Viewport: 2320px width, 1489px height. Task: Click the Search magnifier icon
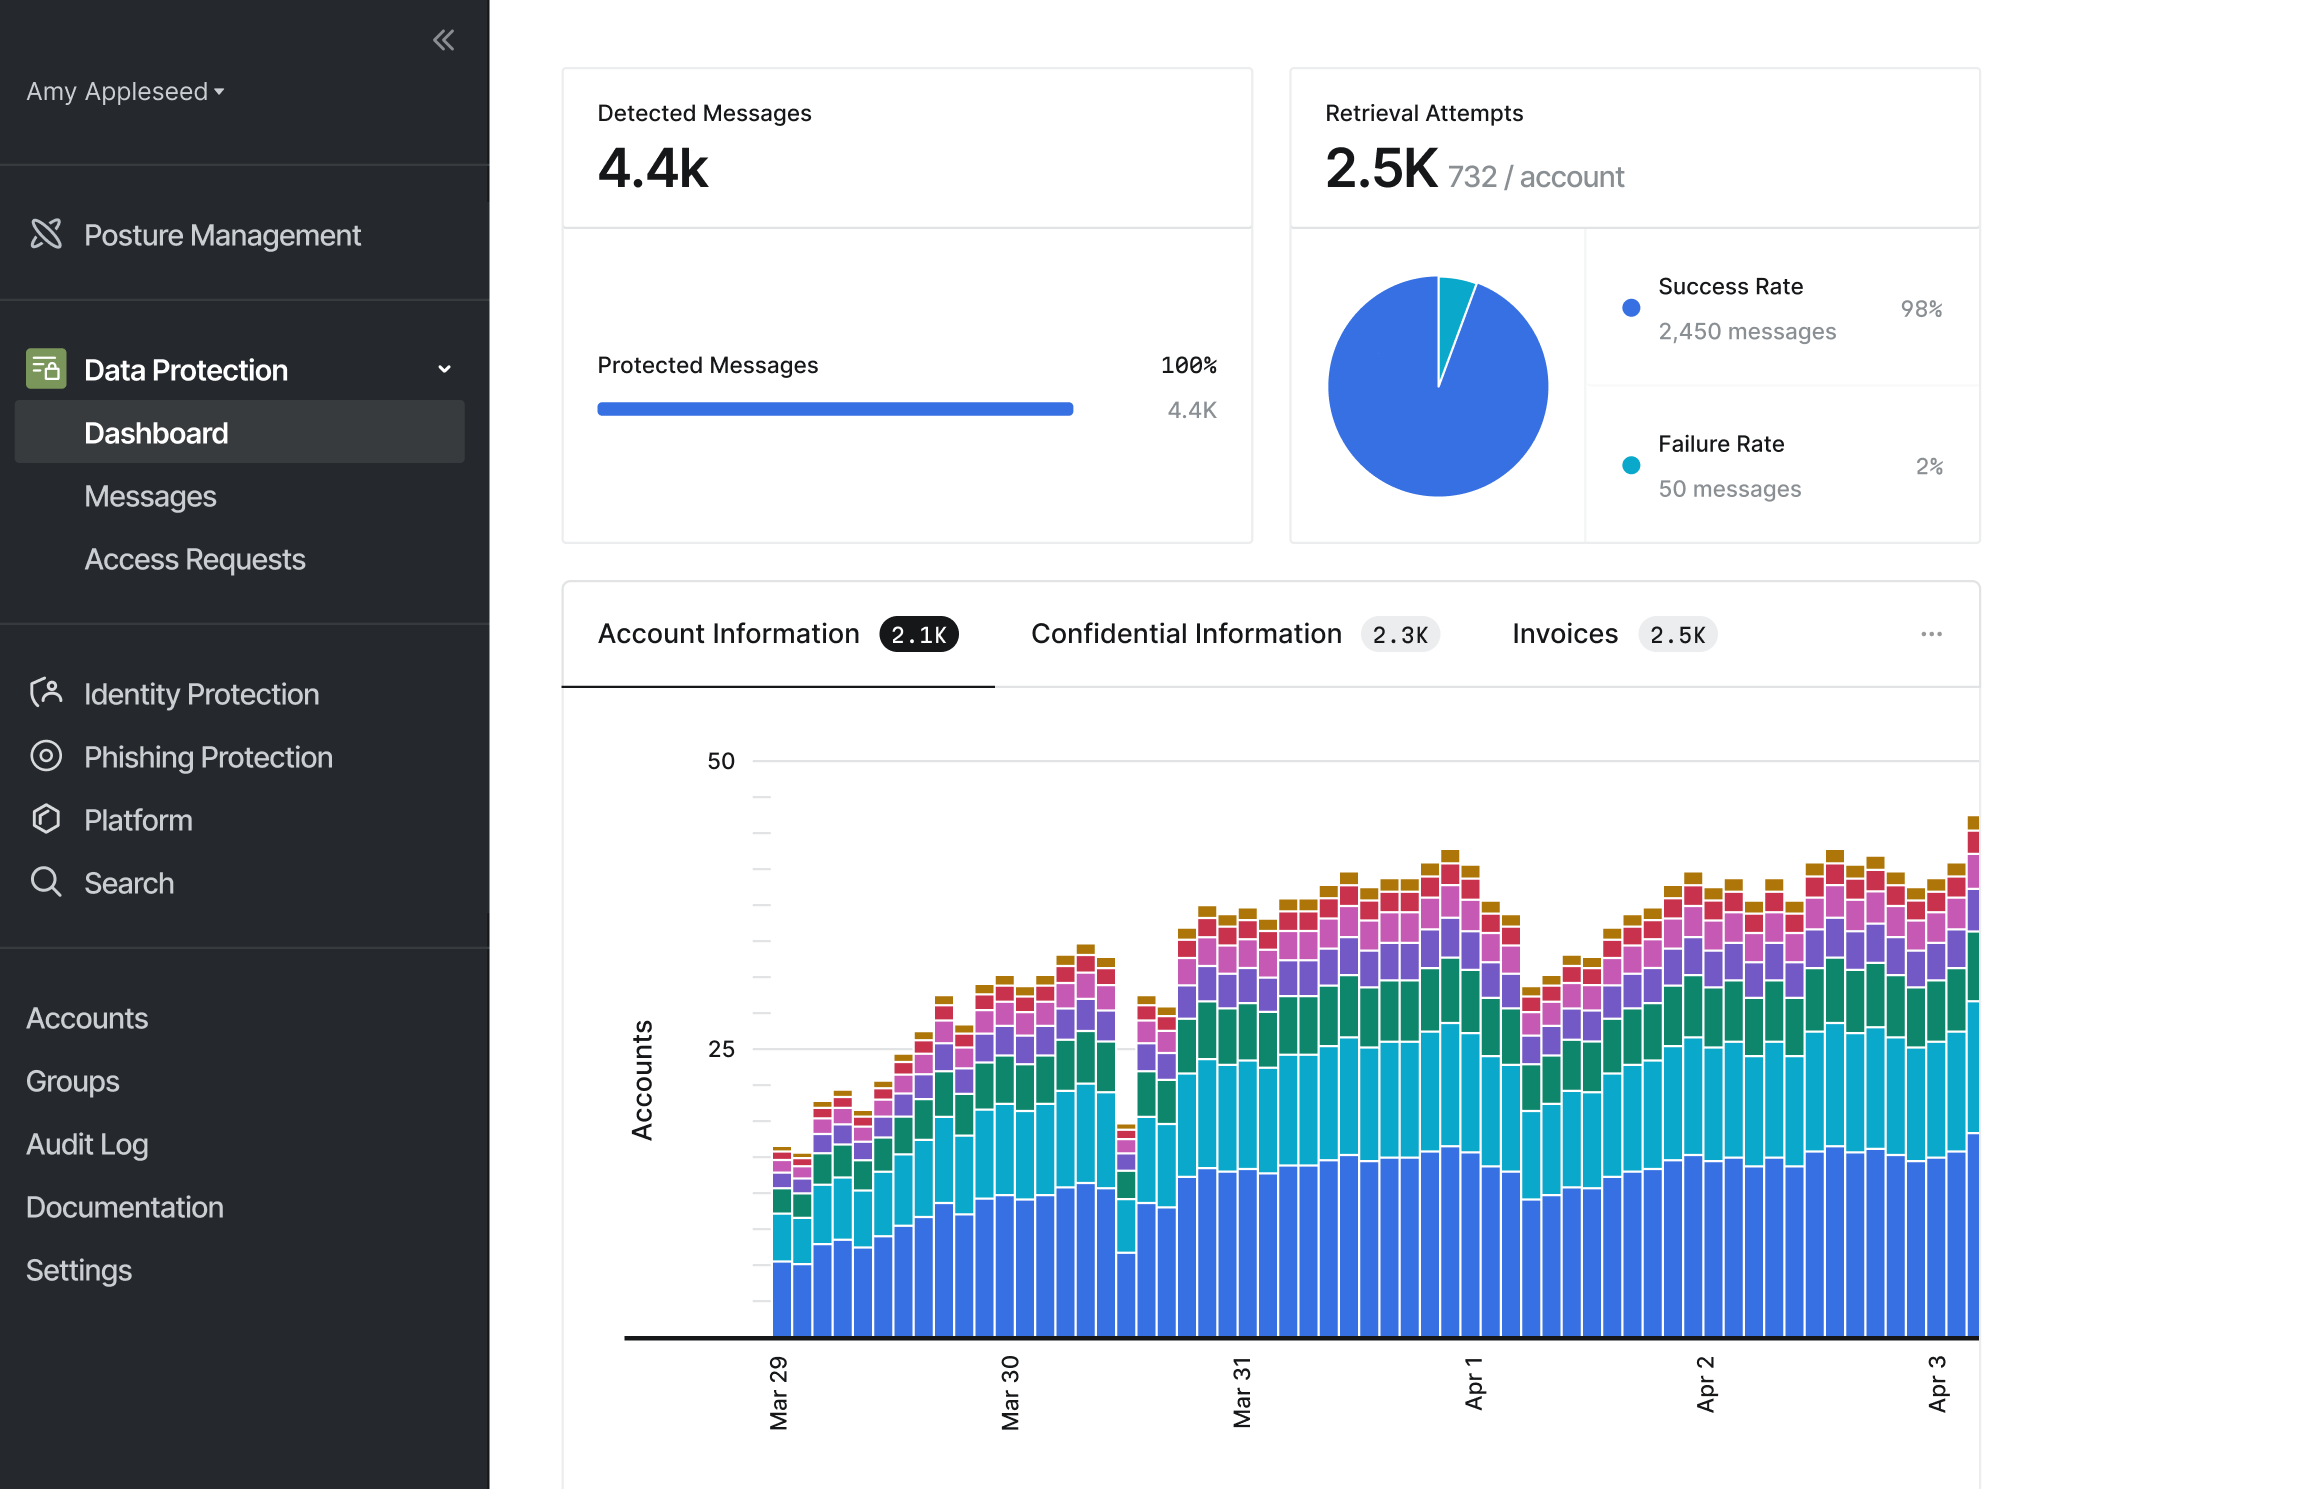(46, 882)
